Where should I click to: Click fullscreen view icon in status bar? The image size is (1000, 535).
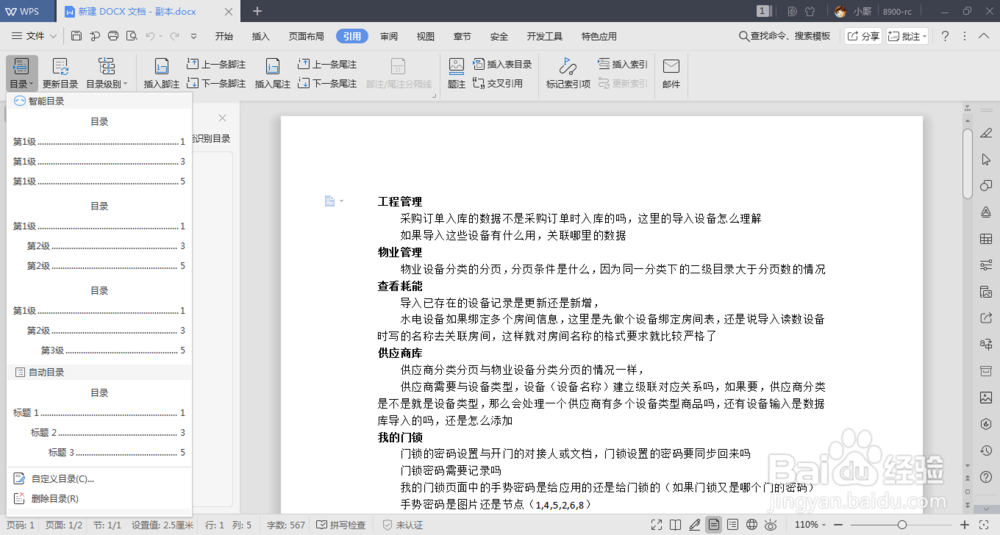(x=656, y=525)
